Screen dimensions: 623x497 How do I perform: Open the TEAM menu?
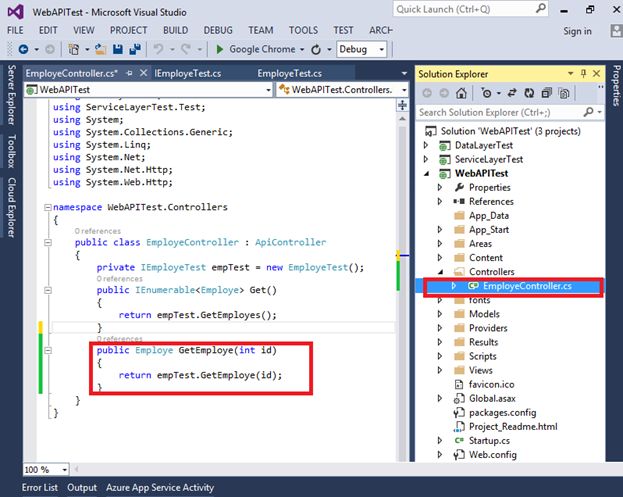(x=261, y=30)
